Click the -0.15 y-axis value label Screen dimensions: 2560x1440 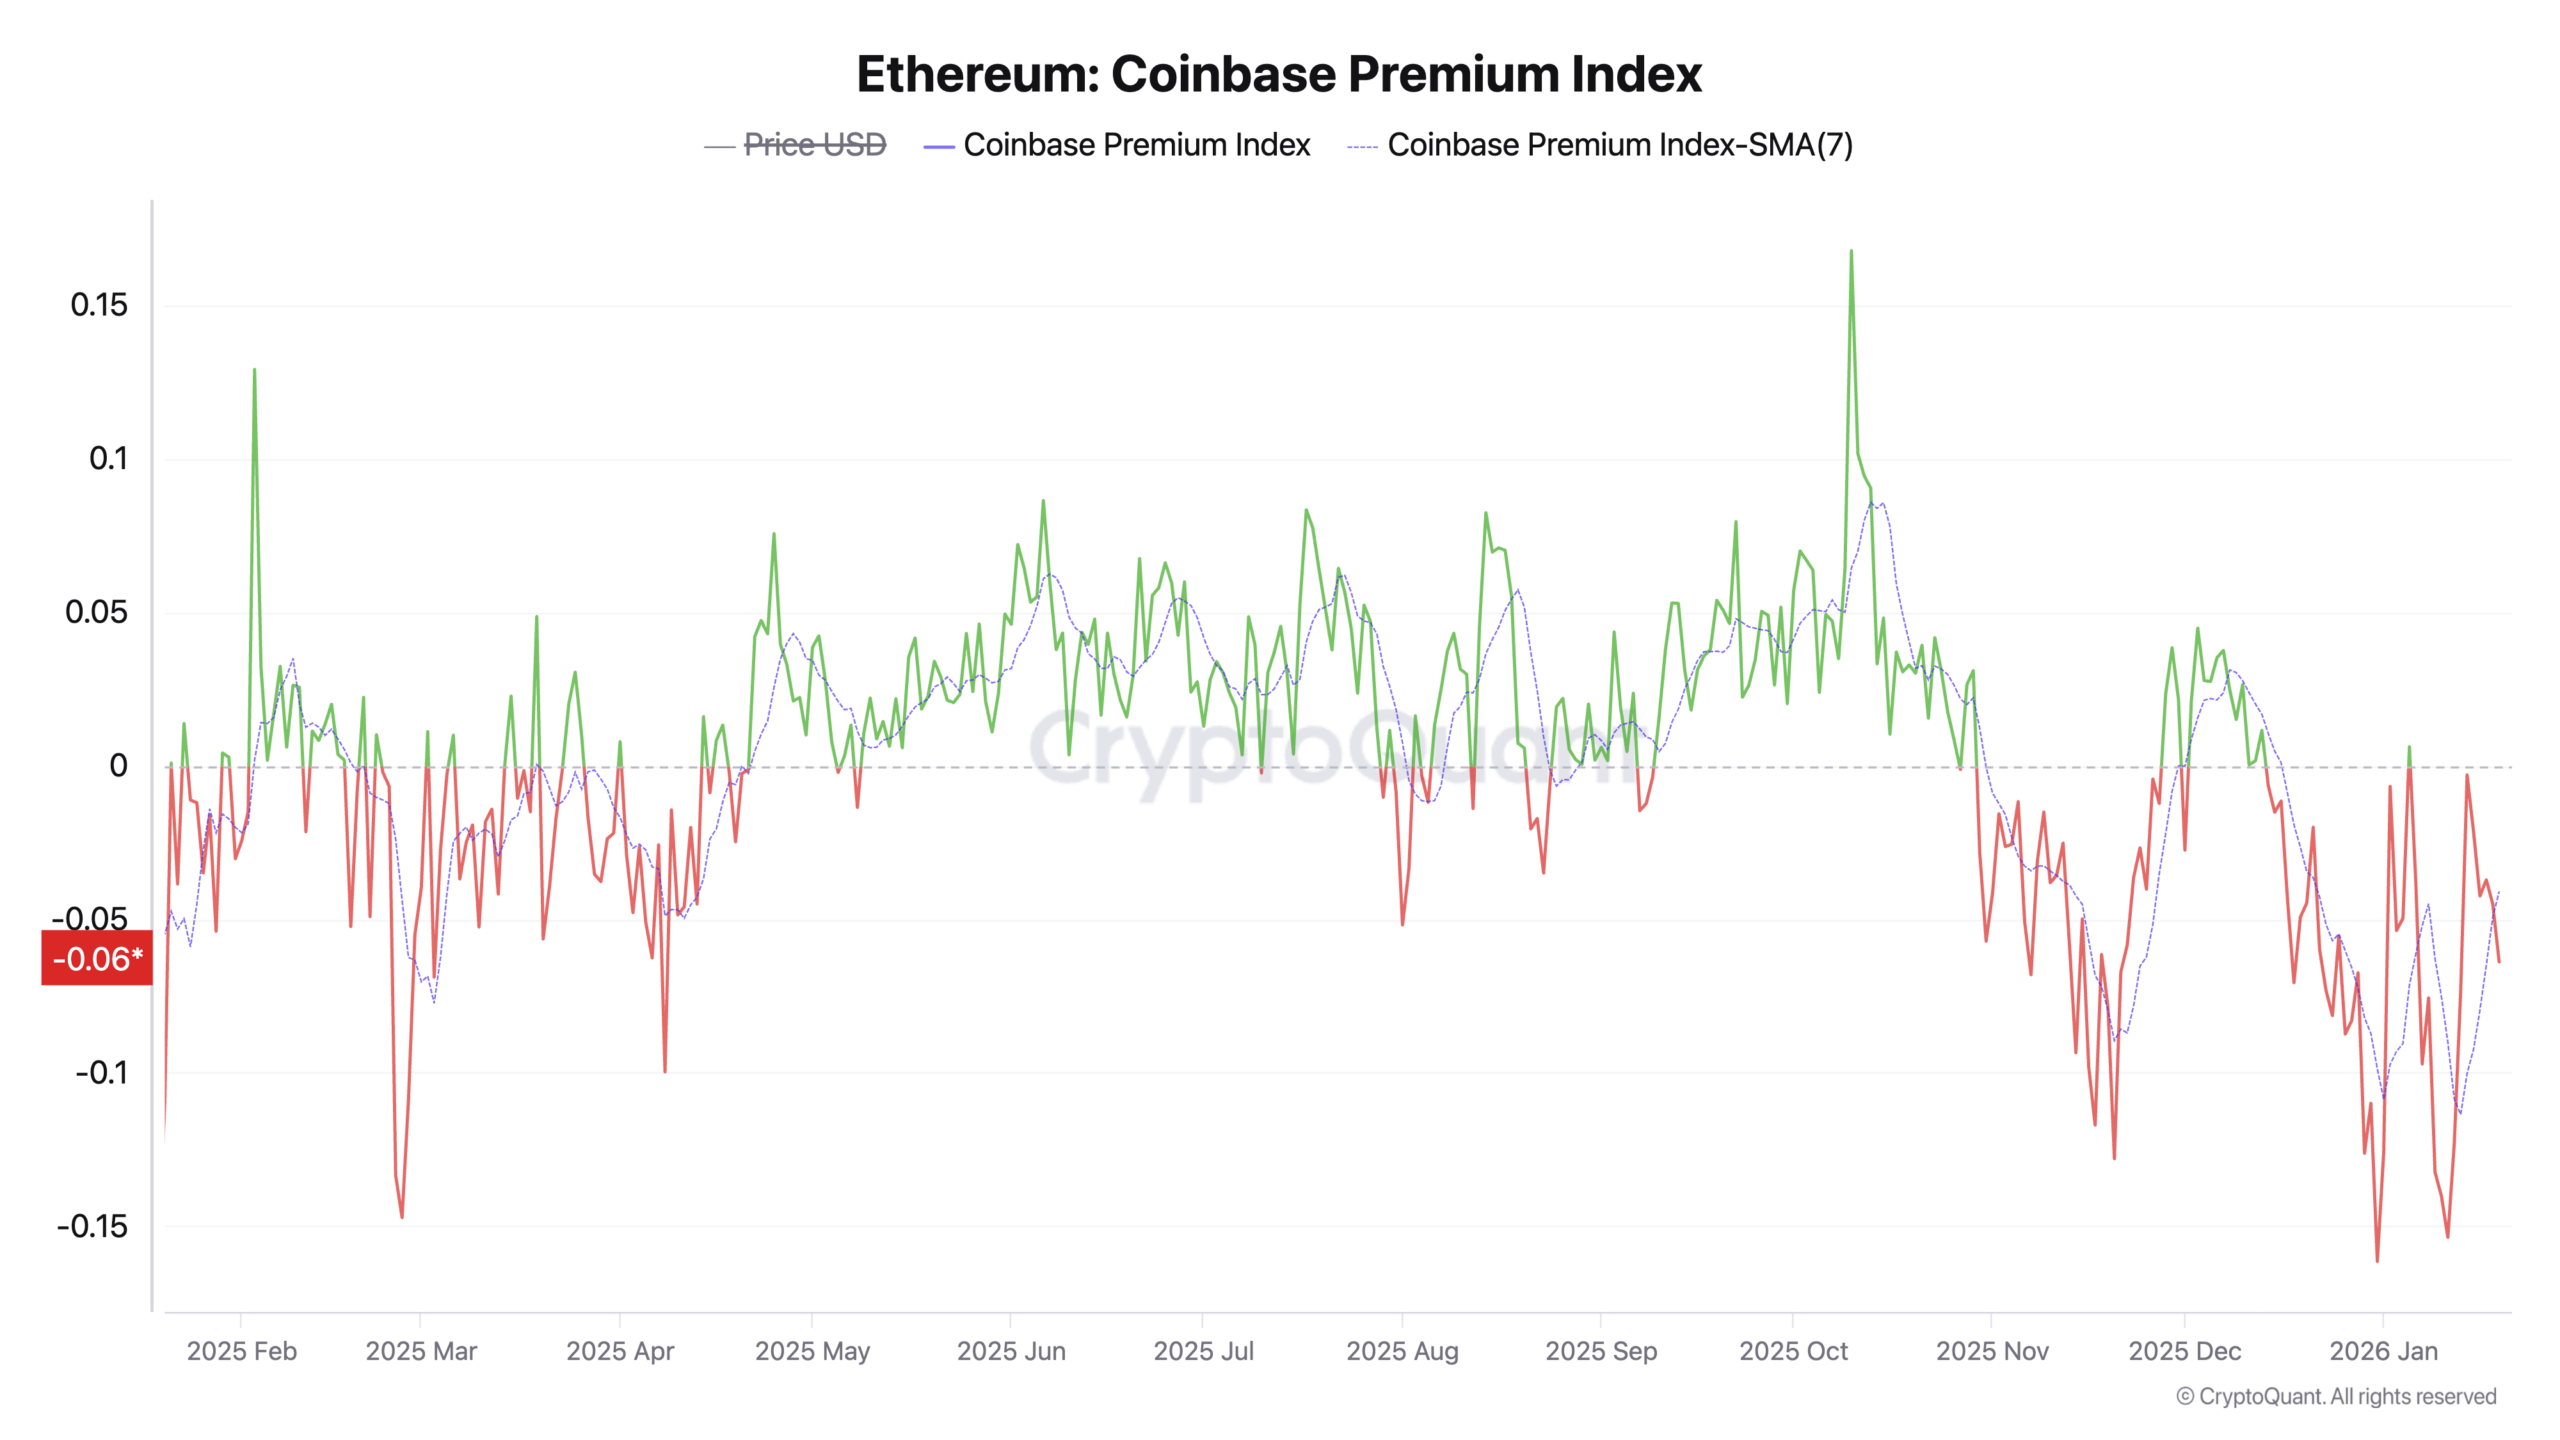click(x=92, y=1226)
